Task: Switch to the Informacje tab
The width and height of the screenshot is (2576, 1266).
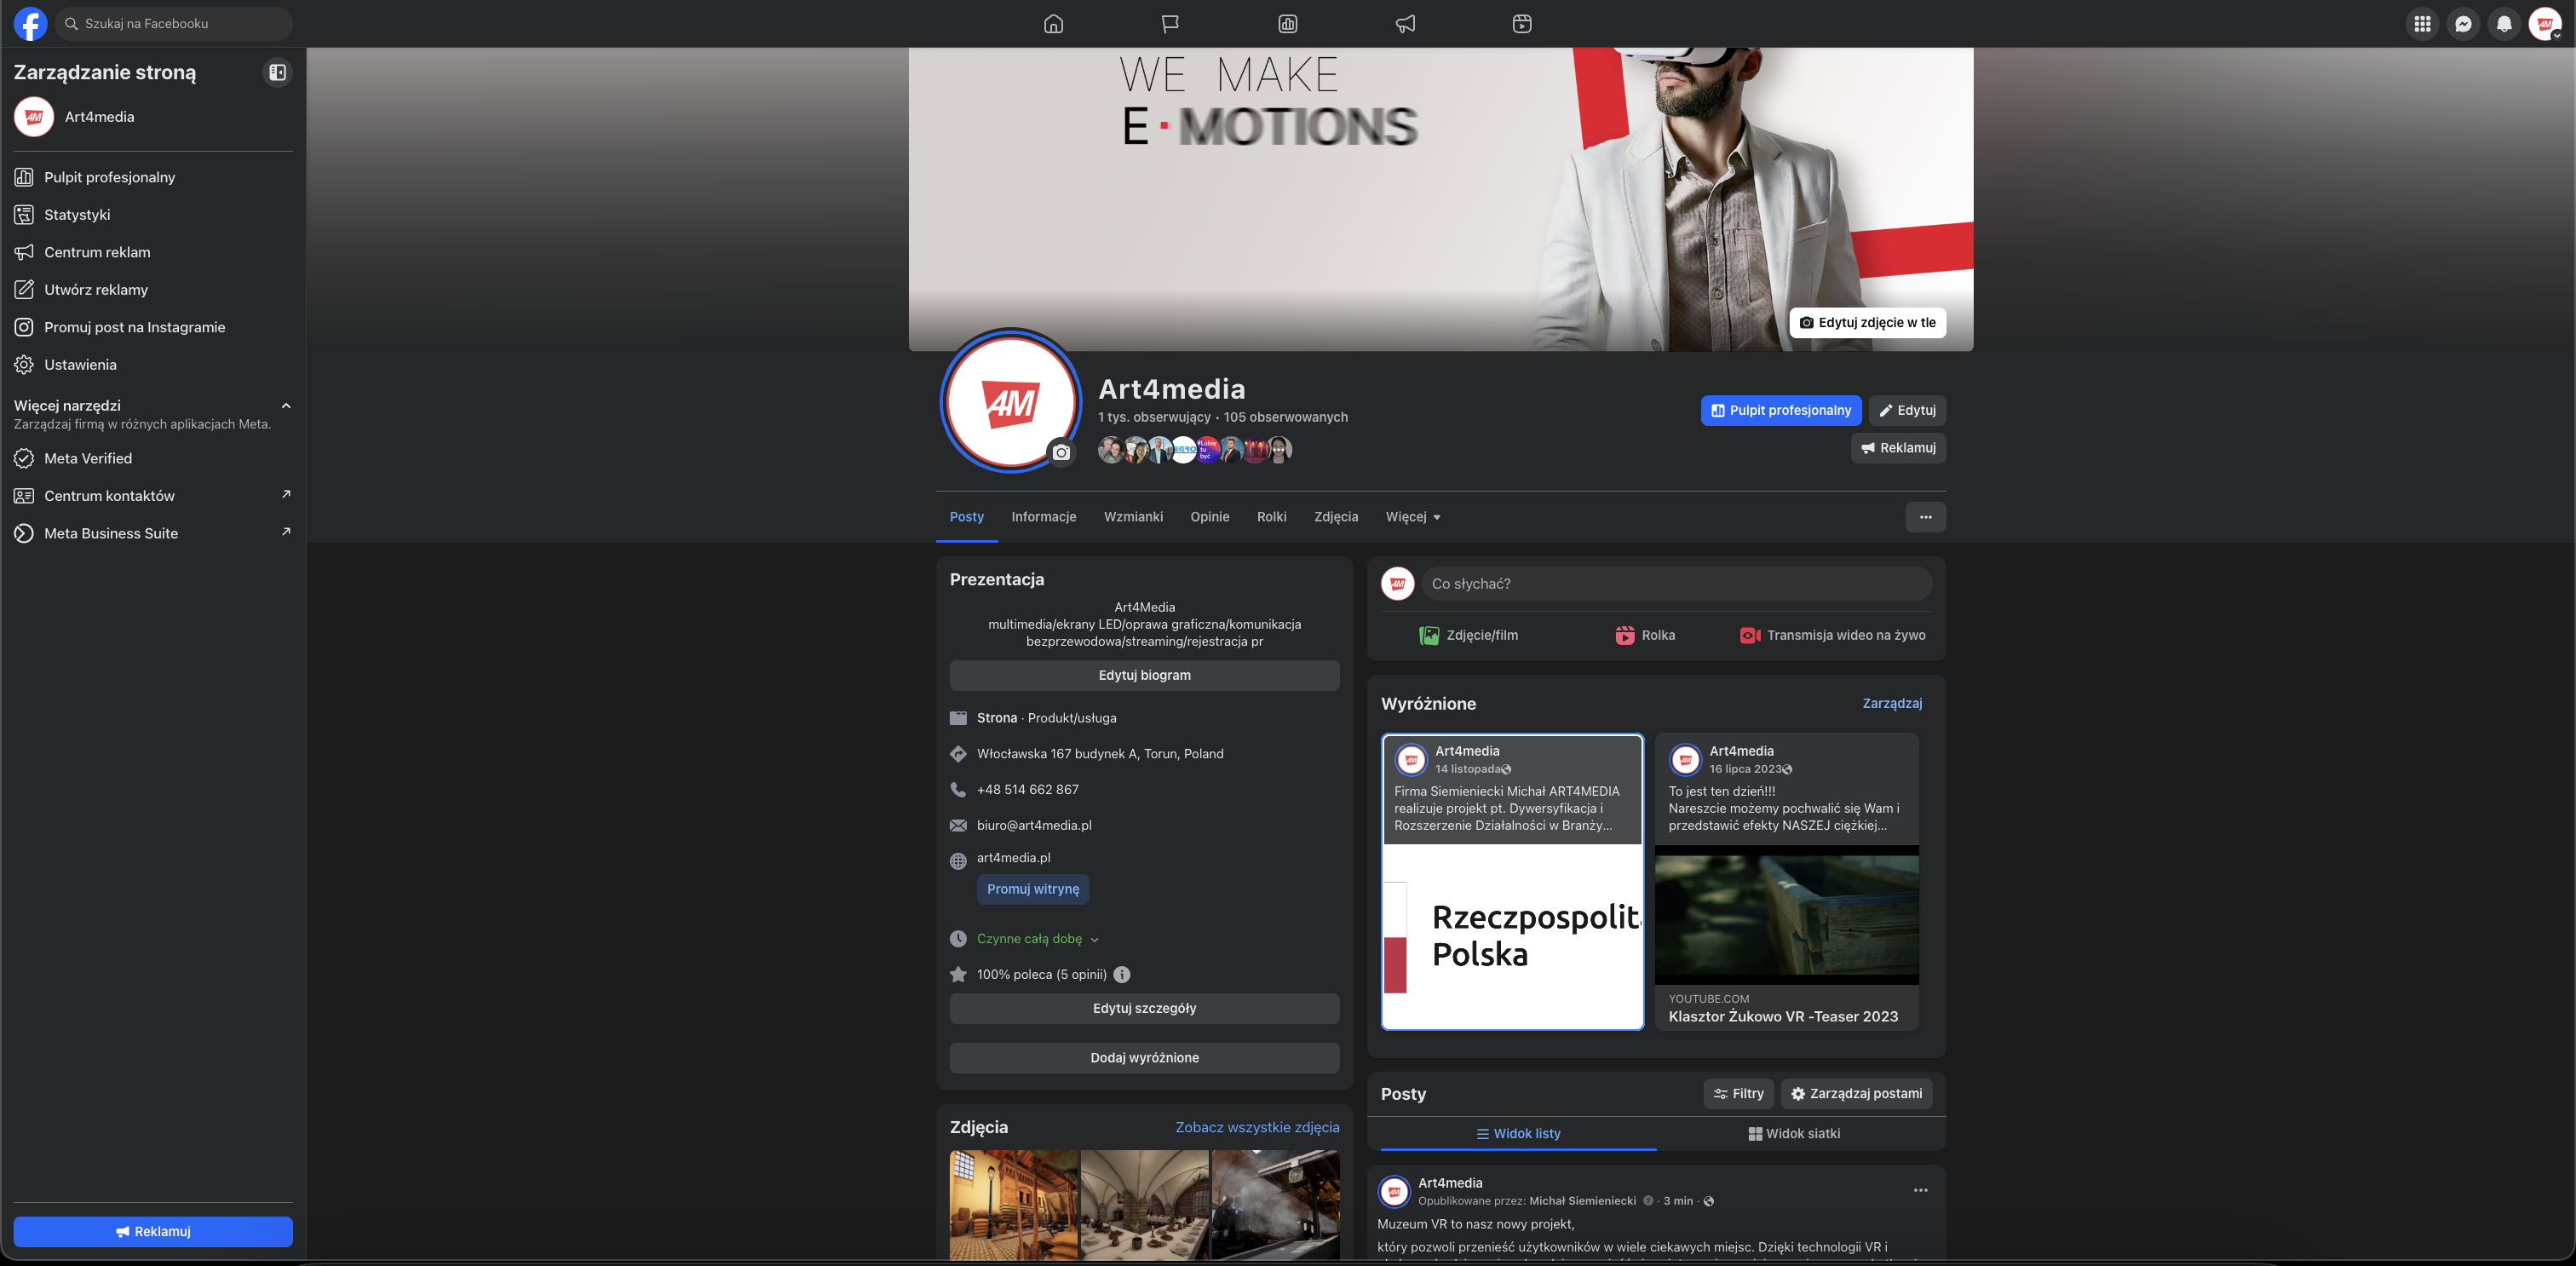Action: [1043, 517]
